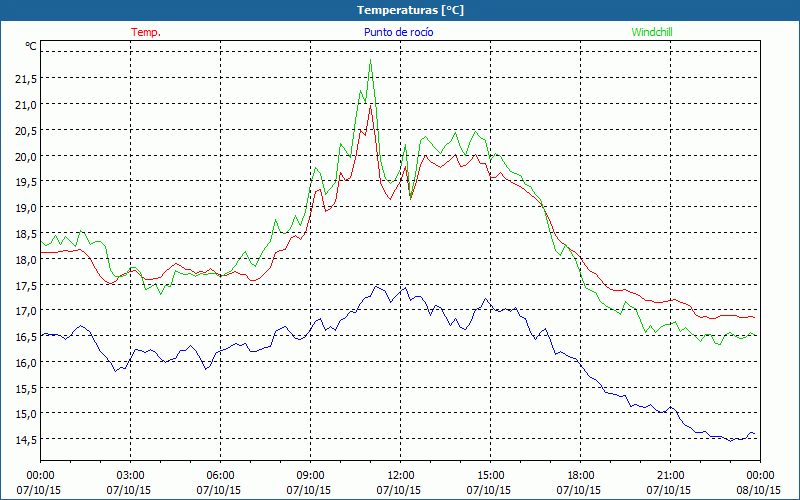This screenshot has height=500, width=800.
Task: Click the 08/10/15 date label
Action: click(x=759, y=490)
